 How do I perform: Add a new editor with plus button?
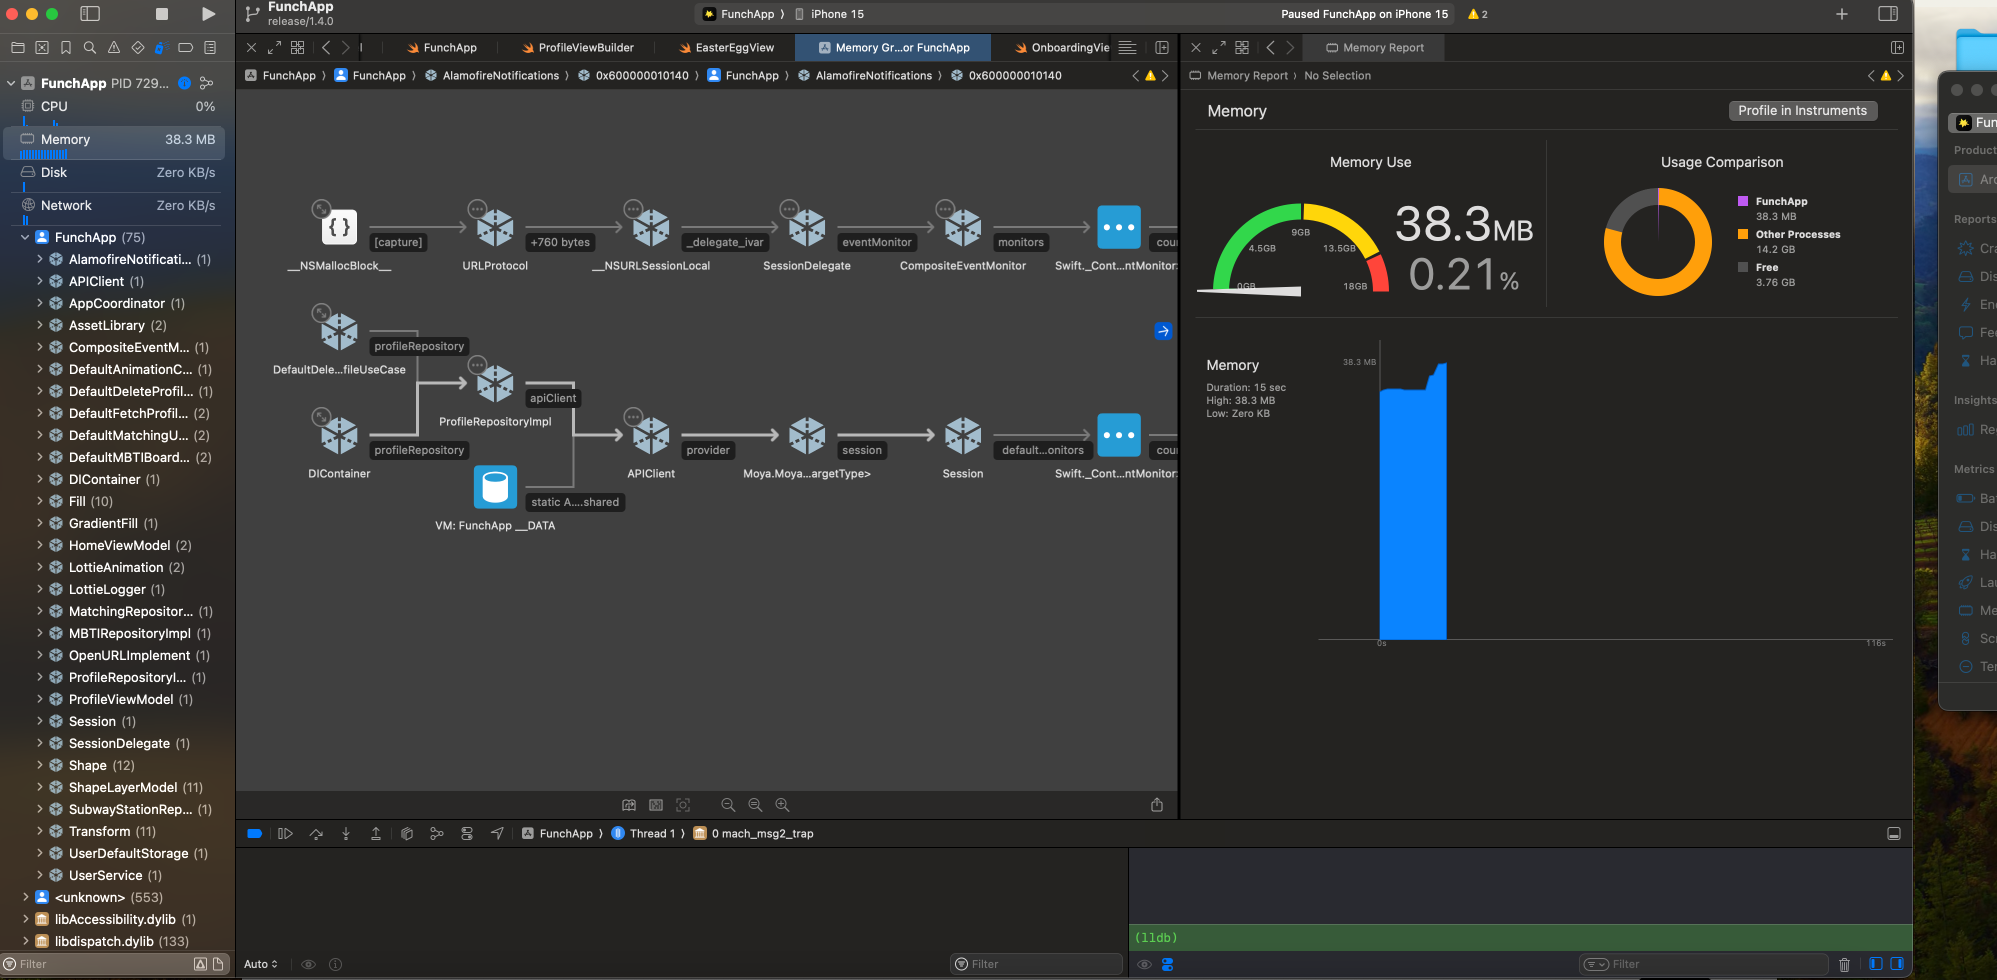pos(1842,14)
